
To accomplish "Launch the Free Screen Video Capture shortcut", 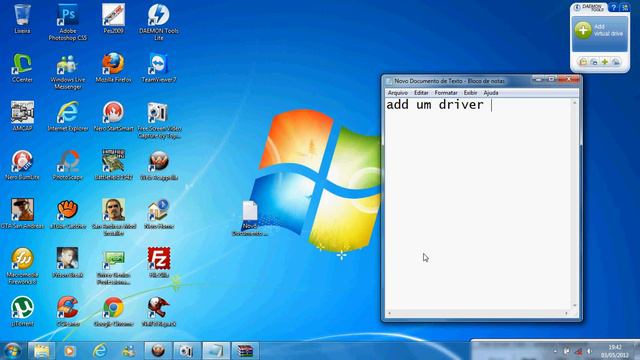I will pyautogui.click(x=159, y=120).
